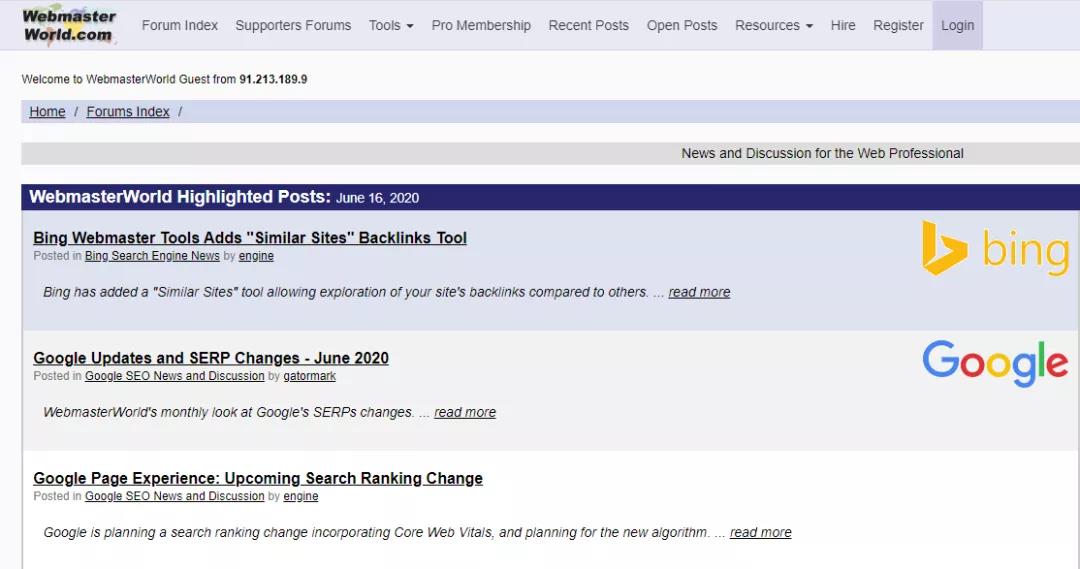Viewport: 1080px width, 569px height.
Task: Click the WebmasterWorld Highlighted Posts heading
Action: tap(180, 197)
